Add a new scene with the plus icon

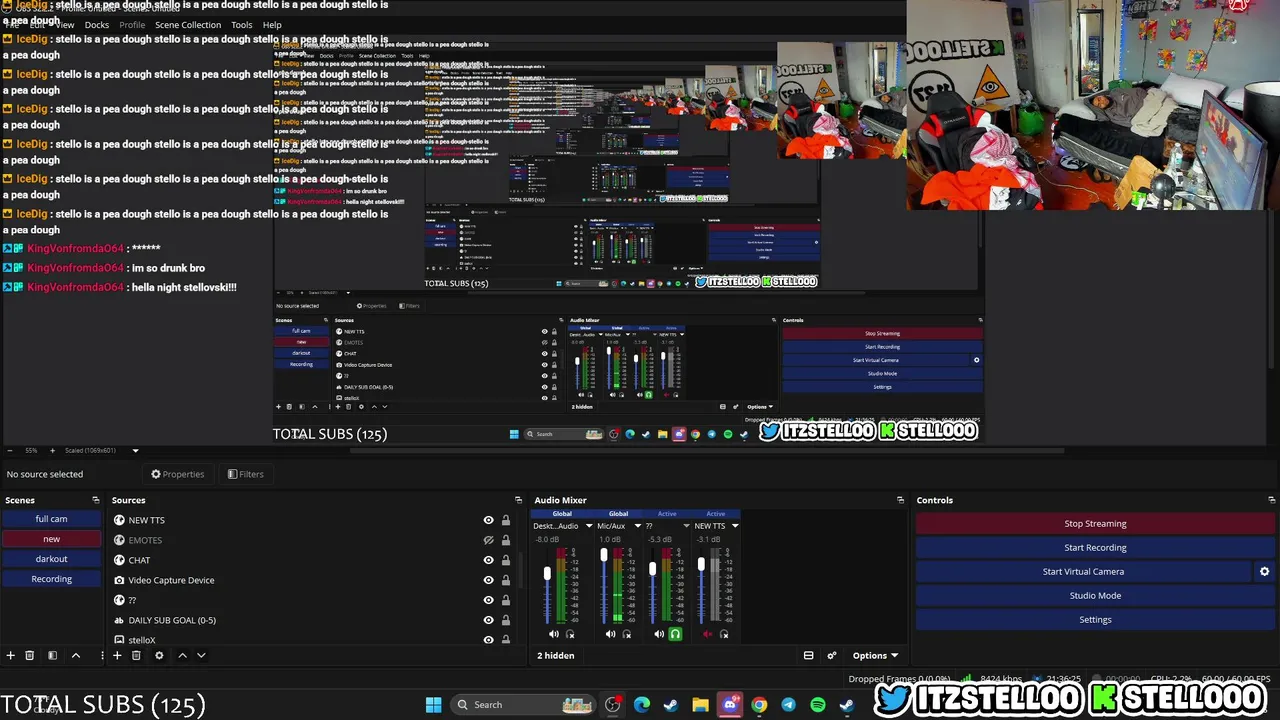11,656
